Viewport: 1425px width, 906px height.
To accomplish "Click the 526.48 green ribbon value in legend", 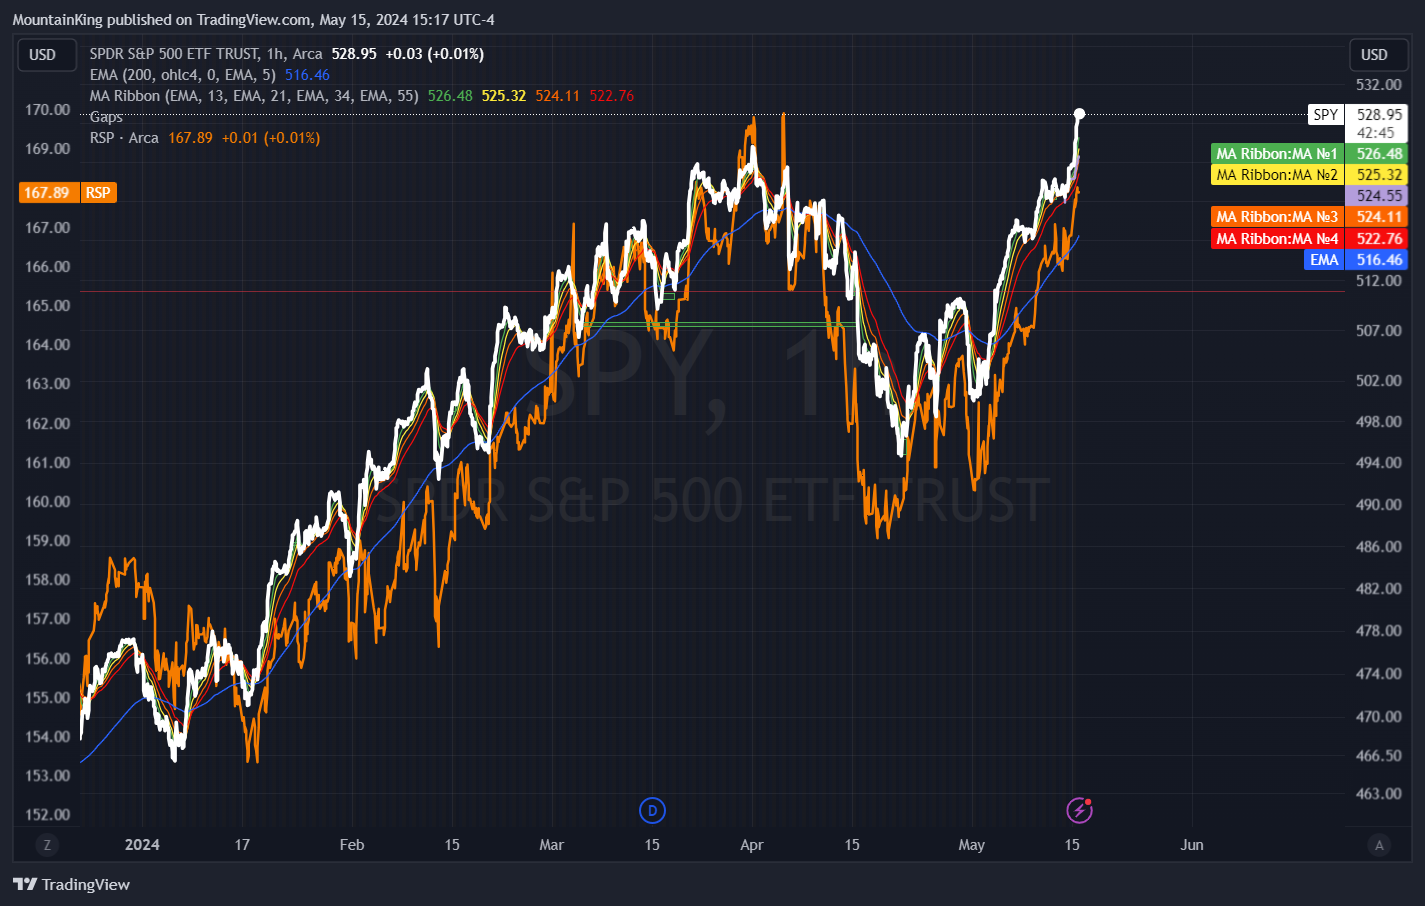I will tap(450, 96).
